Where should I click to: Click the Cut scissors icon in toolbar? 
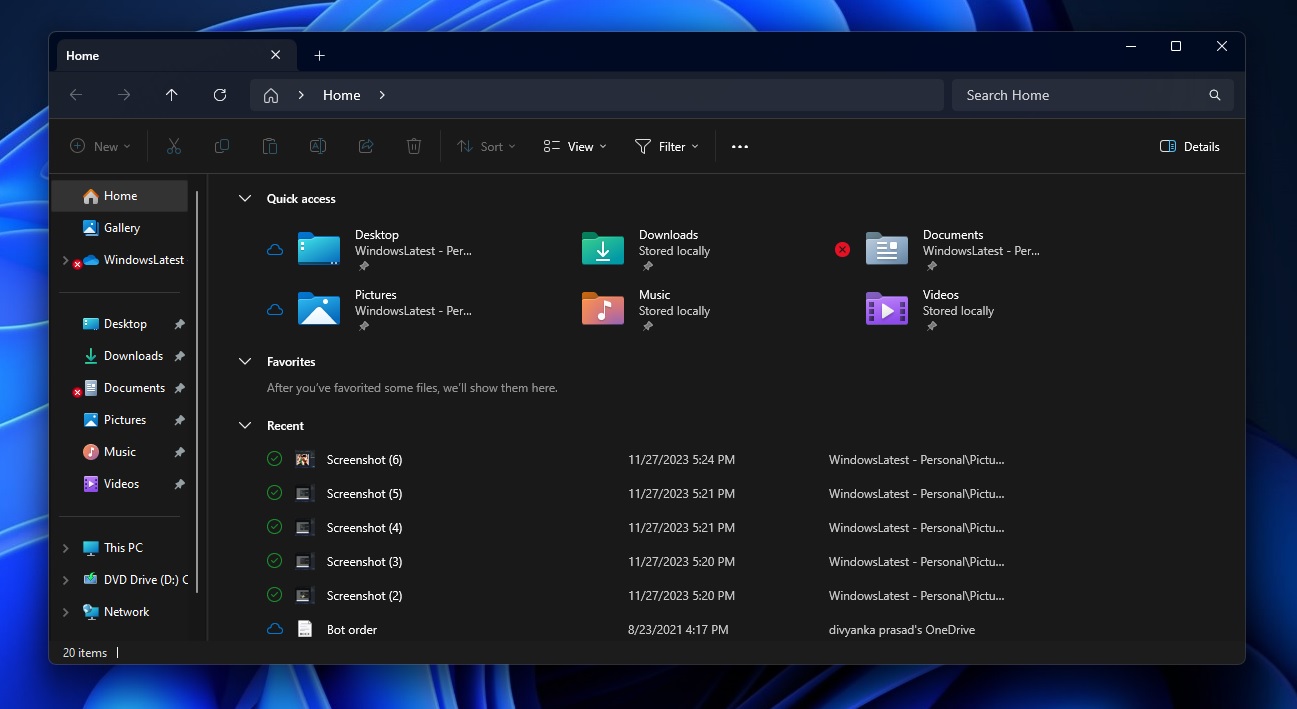coord(174,146)
